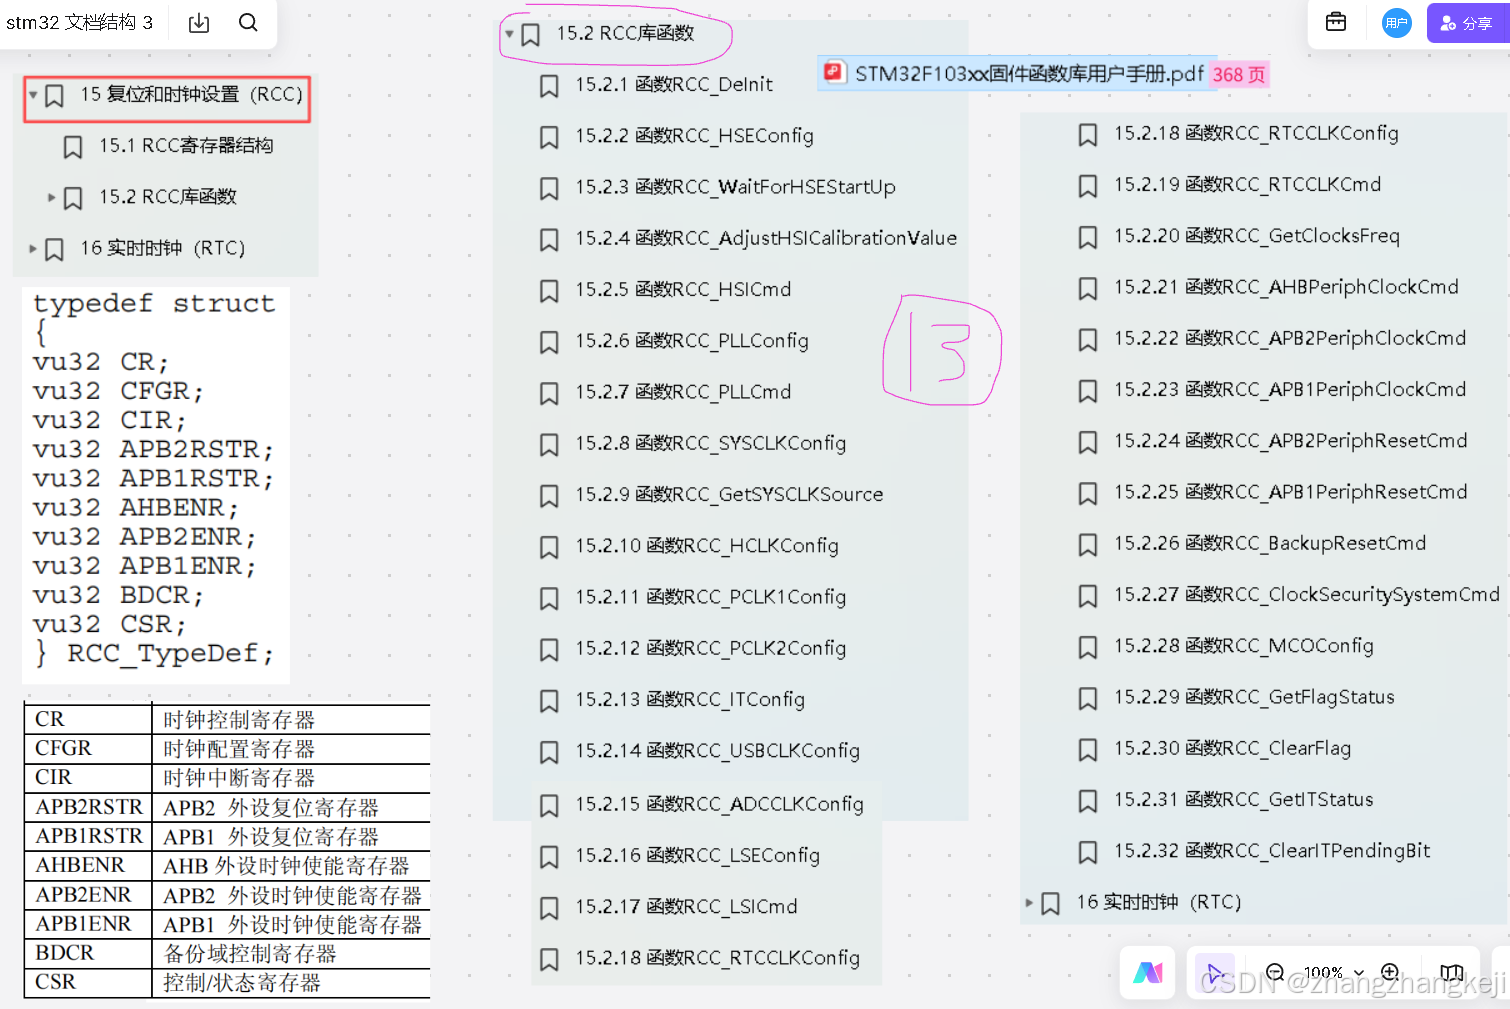1510x1009 pixels.
Task: Select 'RCC_APB1PeriphClockCmd' bookmark entry
Action: [x=1290, y=389]
